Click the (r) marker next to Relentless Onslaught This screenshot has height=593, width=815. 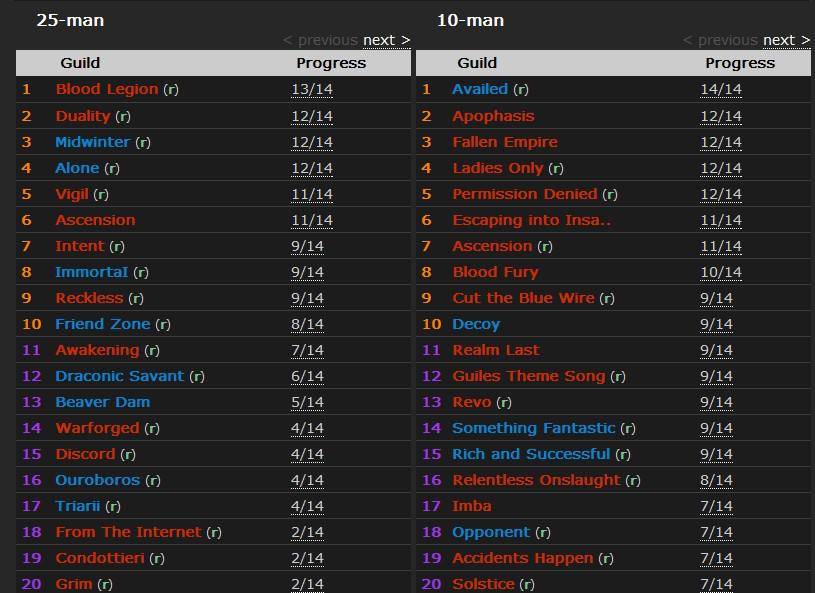(x=632, y=480)
